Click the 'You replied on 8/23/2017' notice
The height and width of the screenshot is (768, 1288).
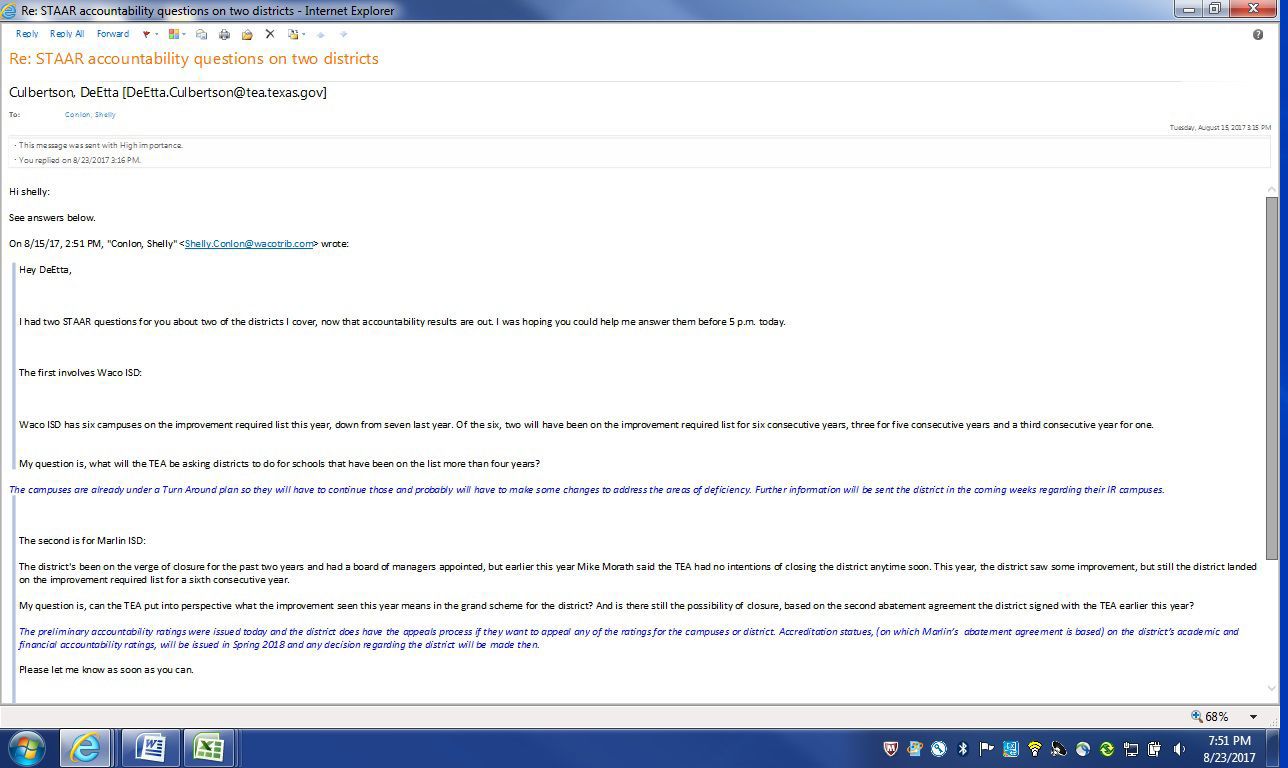[80, 160]
